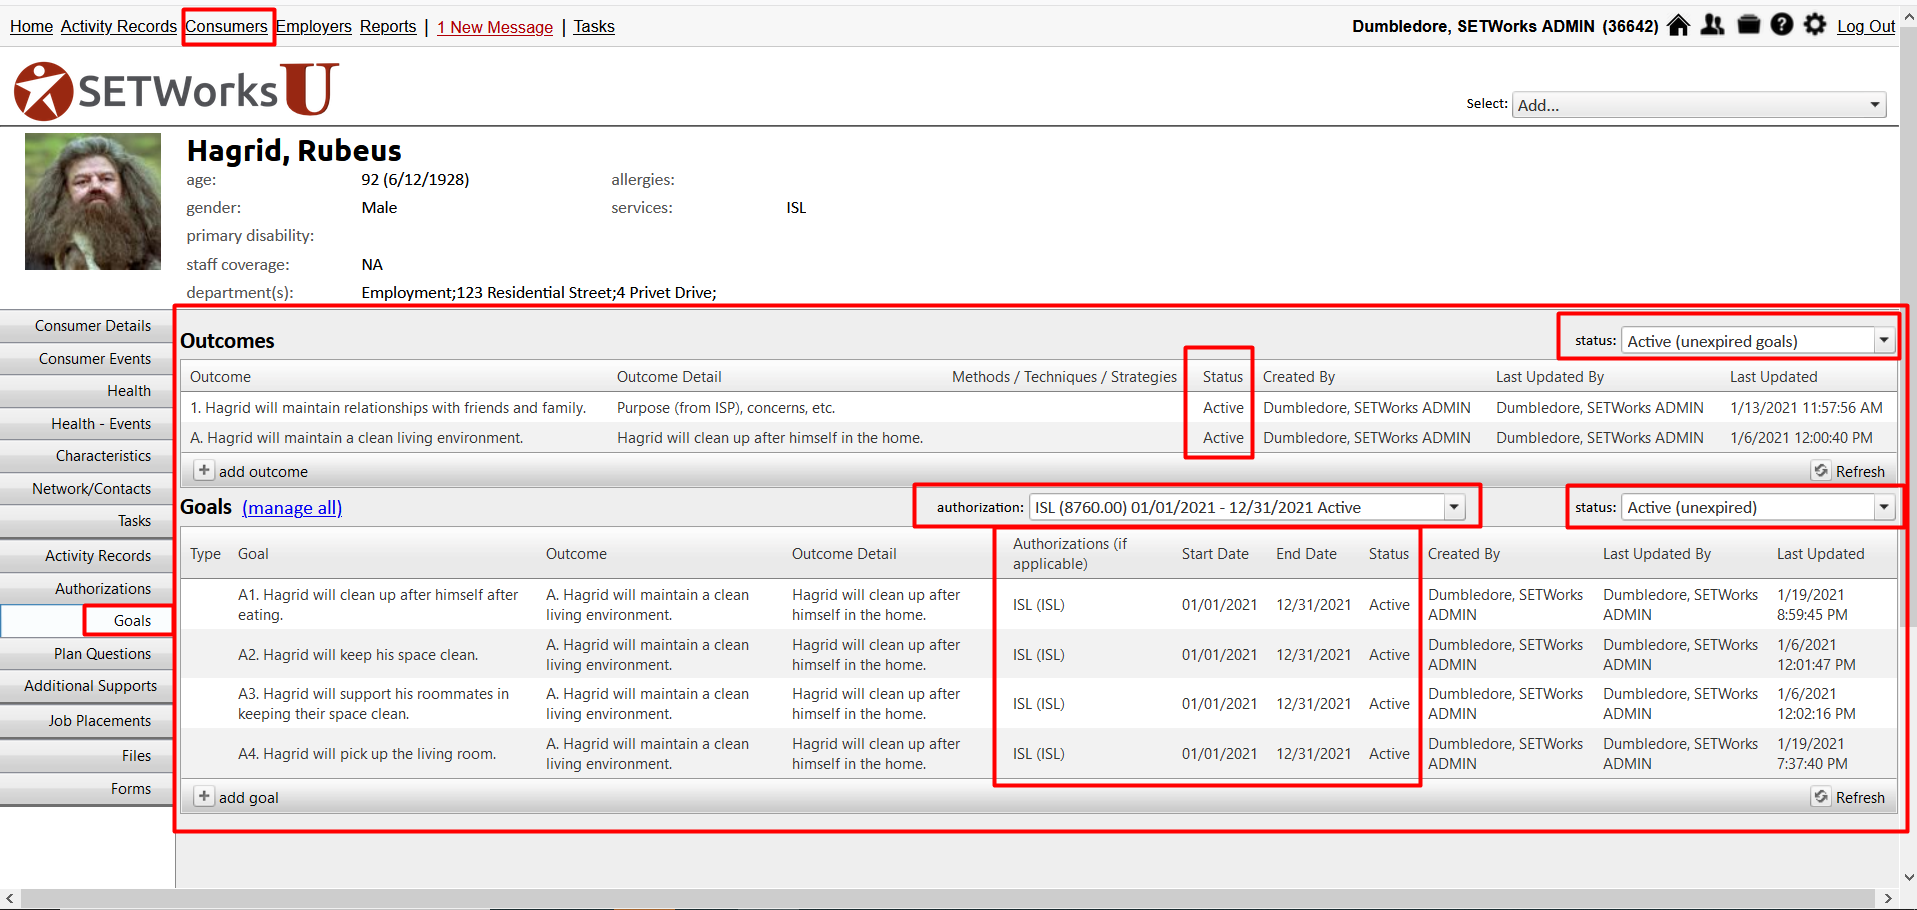Click the plus icon for add goal
This screenshot has height=910, width=1917.
(x=204, y=797)
